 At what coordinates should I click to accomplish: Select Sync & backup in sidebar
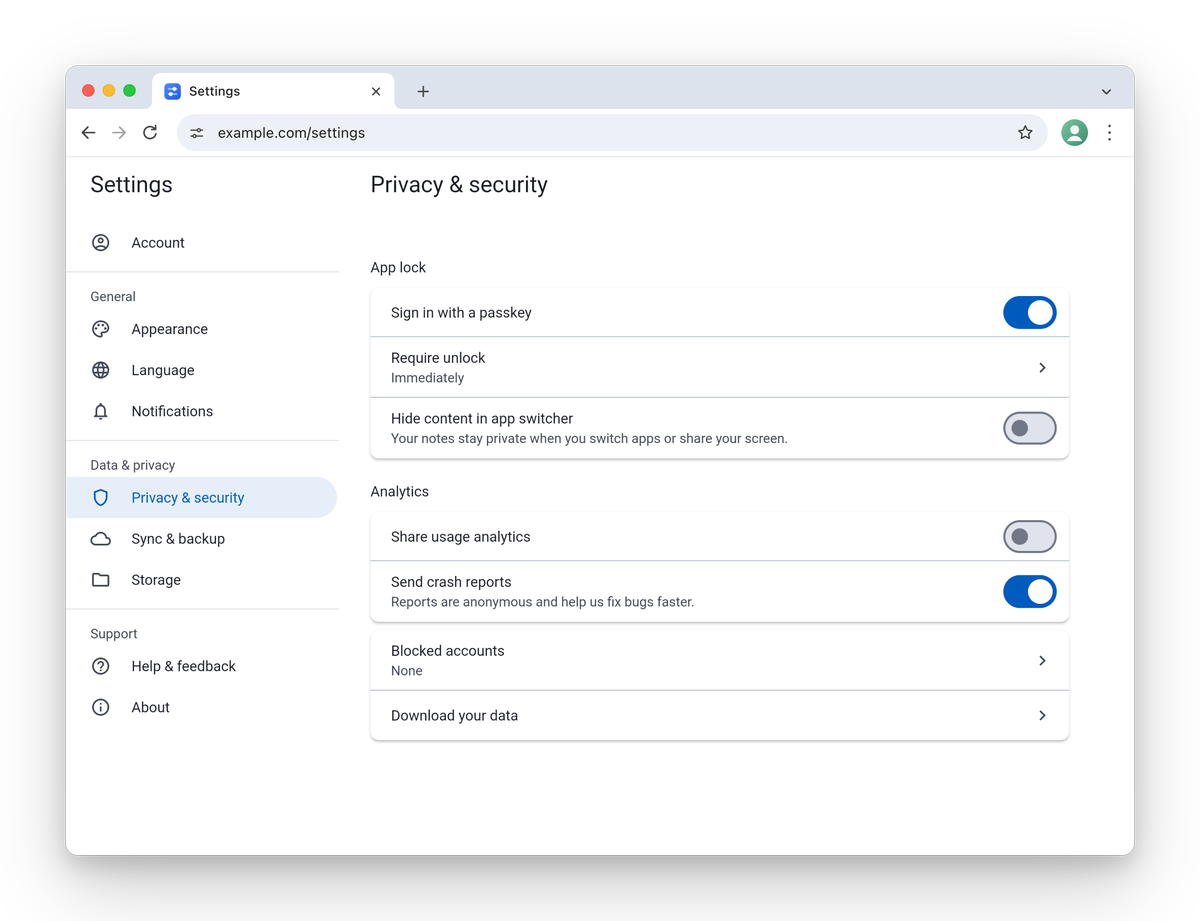[x=202, y=539]
